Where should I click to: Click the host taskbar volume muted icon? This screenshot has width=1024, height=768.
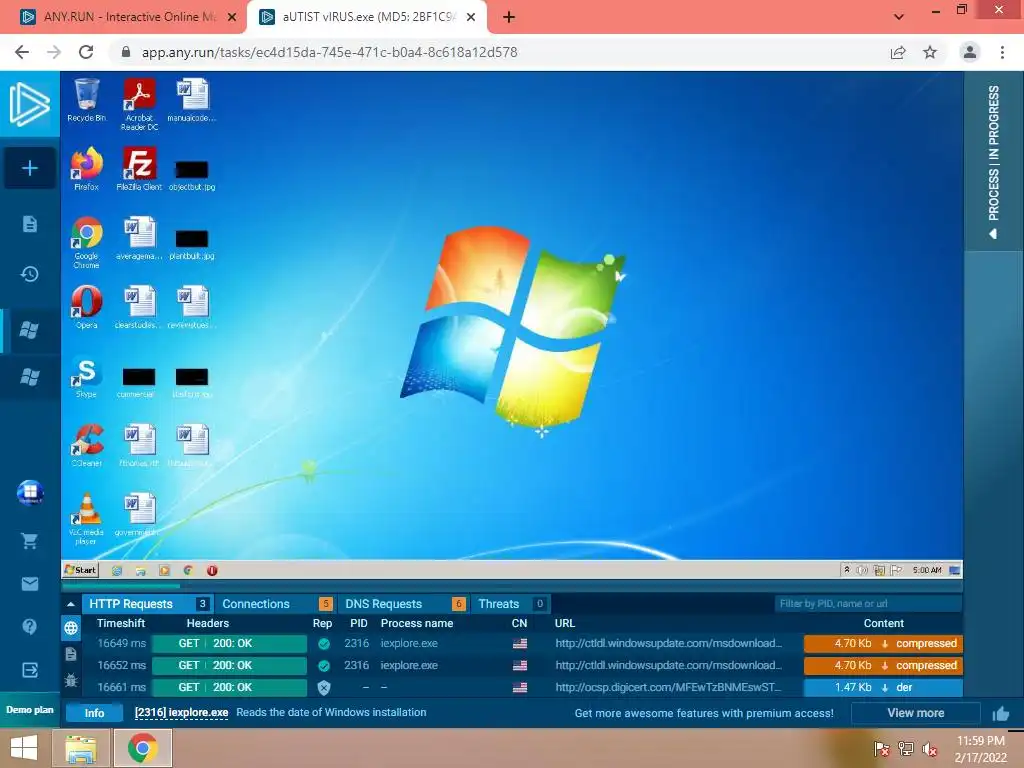929,749
